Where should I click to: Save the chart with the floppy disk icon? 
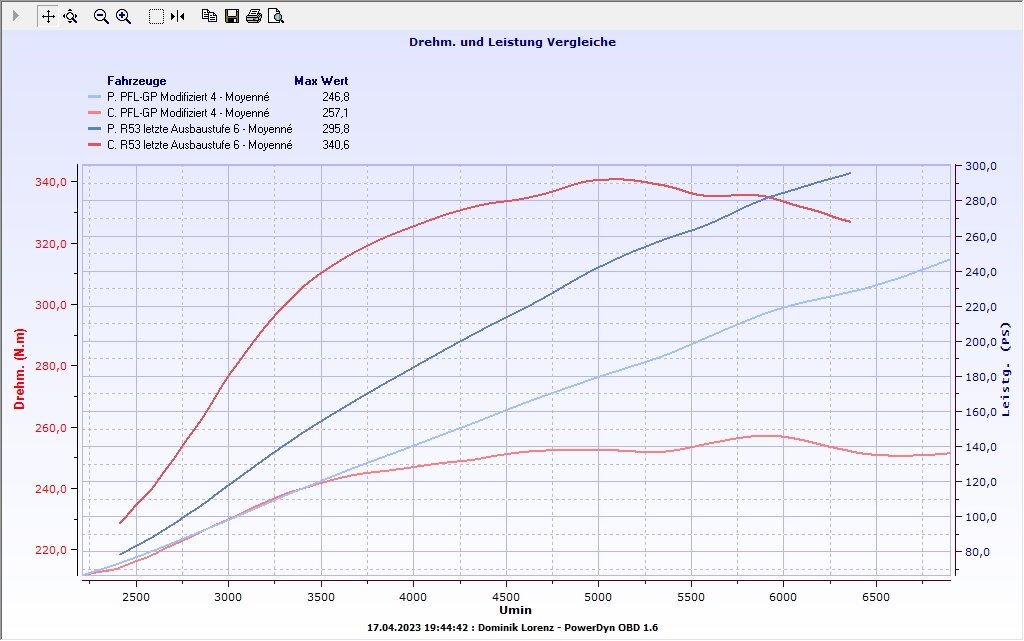coord(232,16)
